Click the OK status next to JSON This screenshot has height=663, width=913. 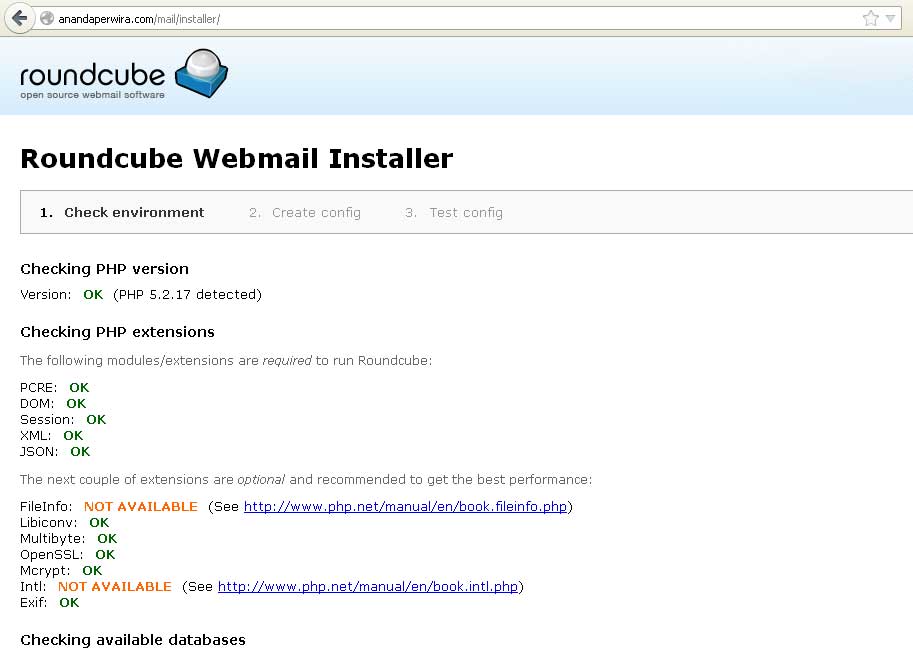tap(80, 451)
